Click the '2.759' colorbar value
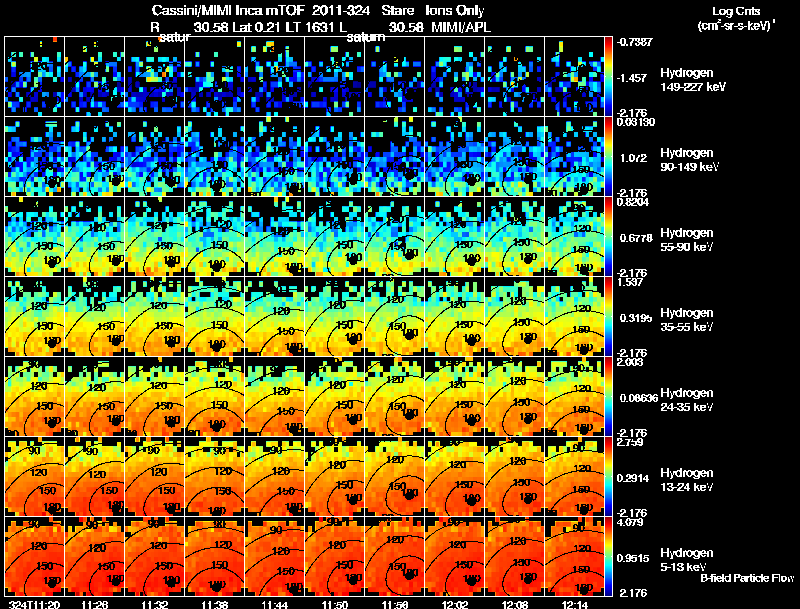 [x=630, y=442]
